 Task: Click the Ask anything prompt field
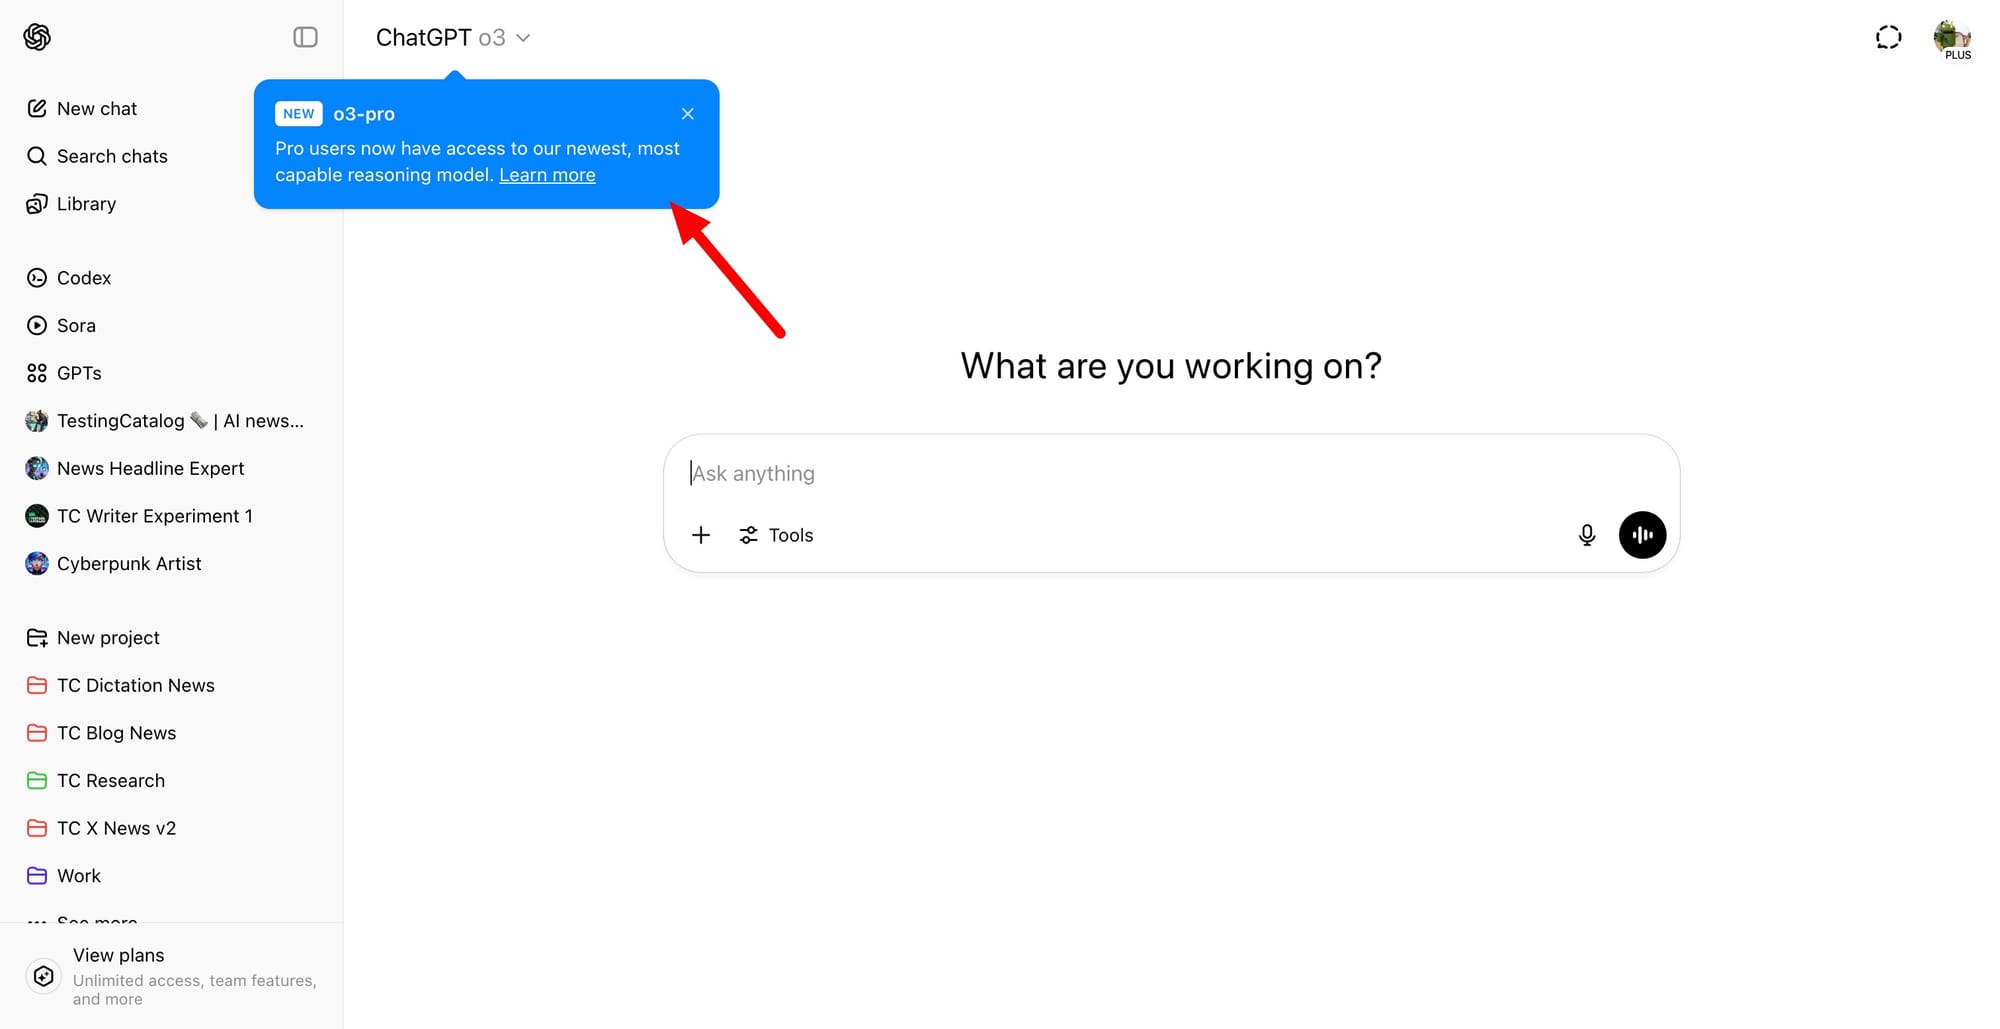pos(1170,473)
